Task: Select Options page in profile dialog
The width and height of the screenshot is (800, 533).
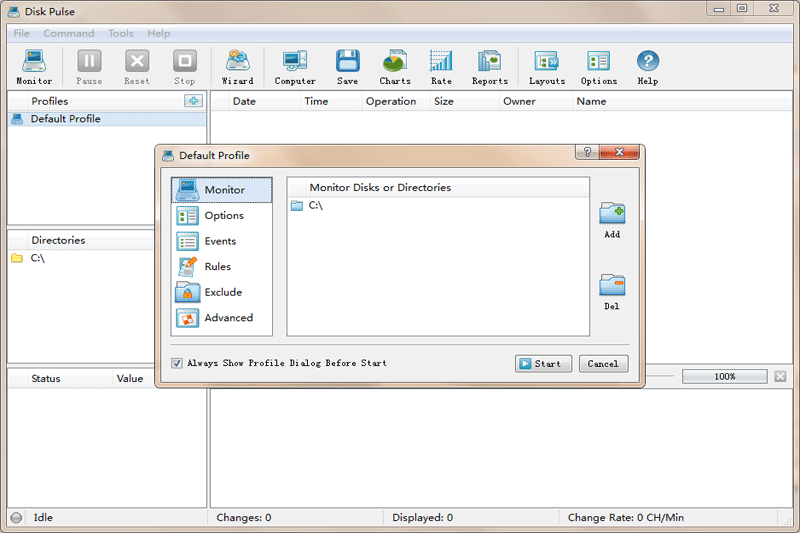Action: [x=221, y=216]
